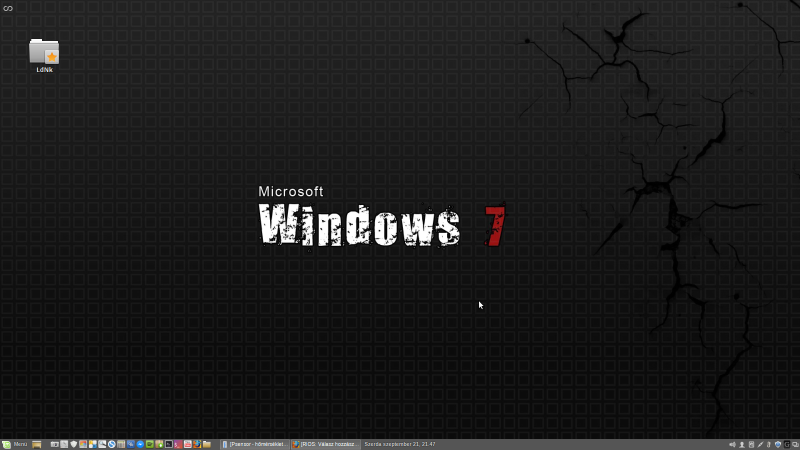Open the LdNk folder on the desktop
The height and width of the screenshot is (450, 800).
coord(44,56)
